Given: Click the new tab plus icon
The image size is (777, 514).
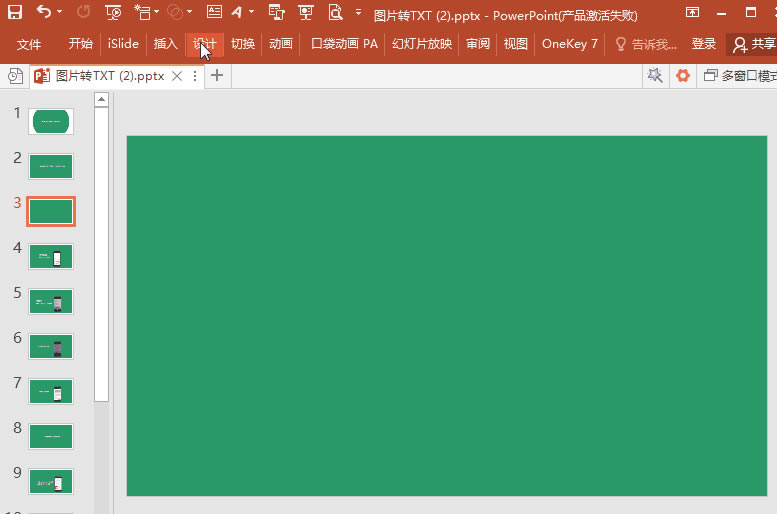Looking at the screenshot, I should coord(216,75).
